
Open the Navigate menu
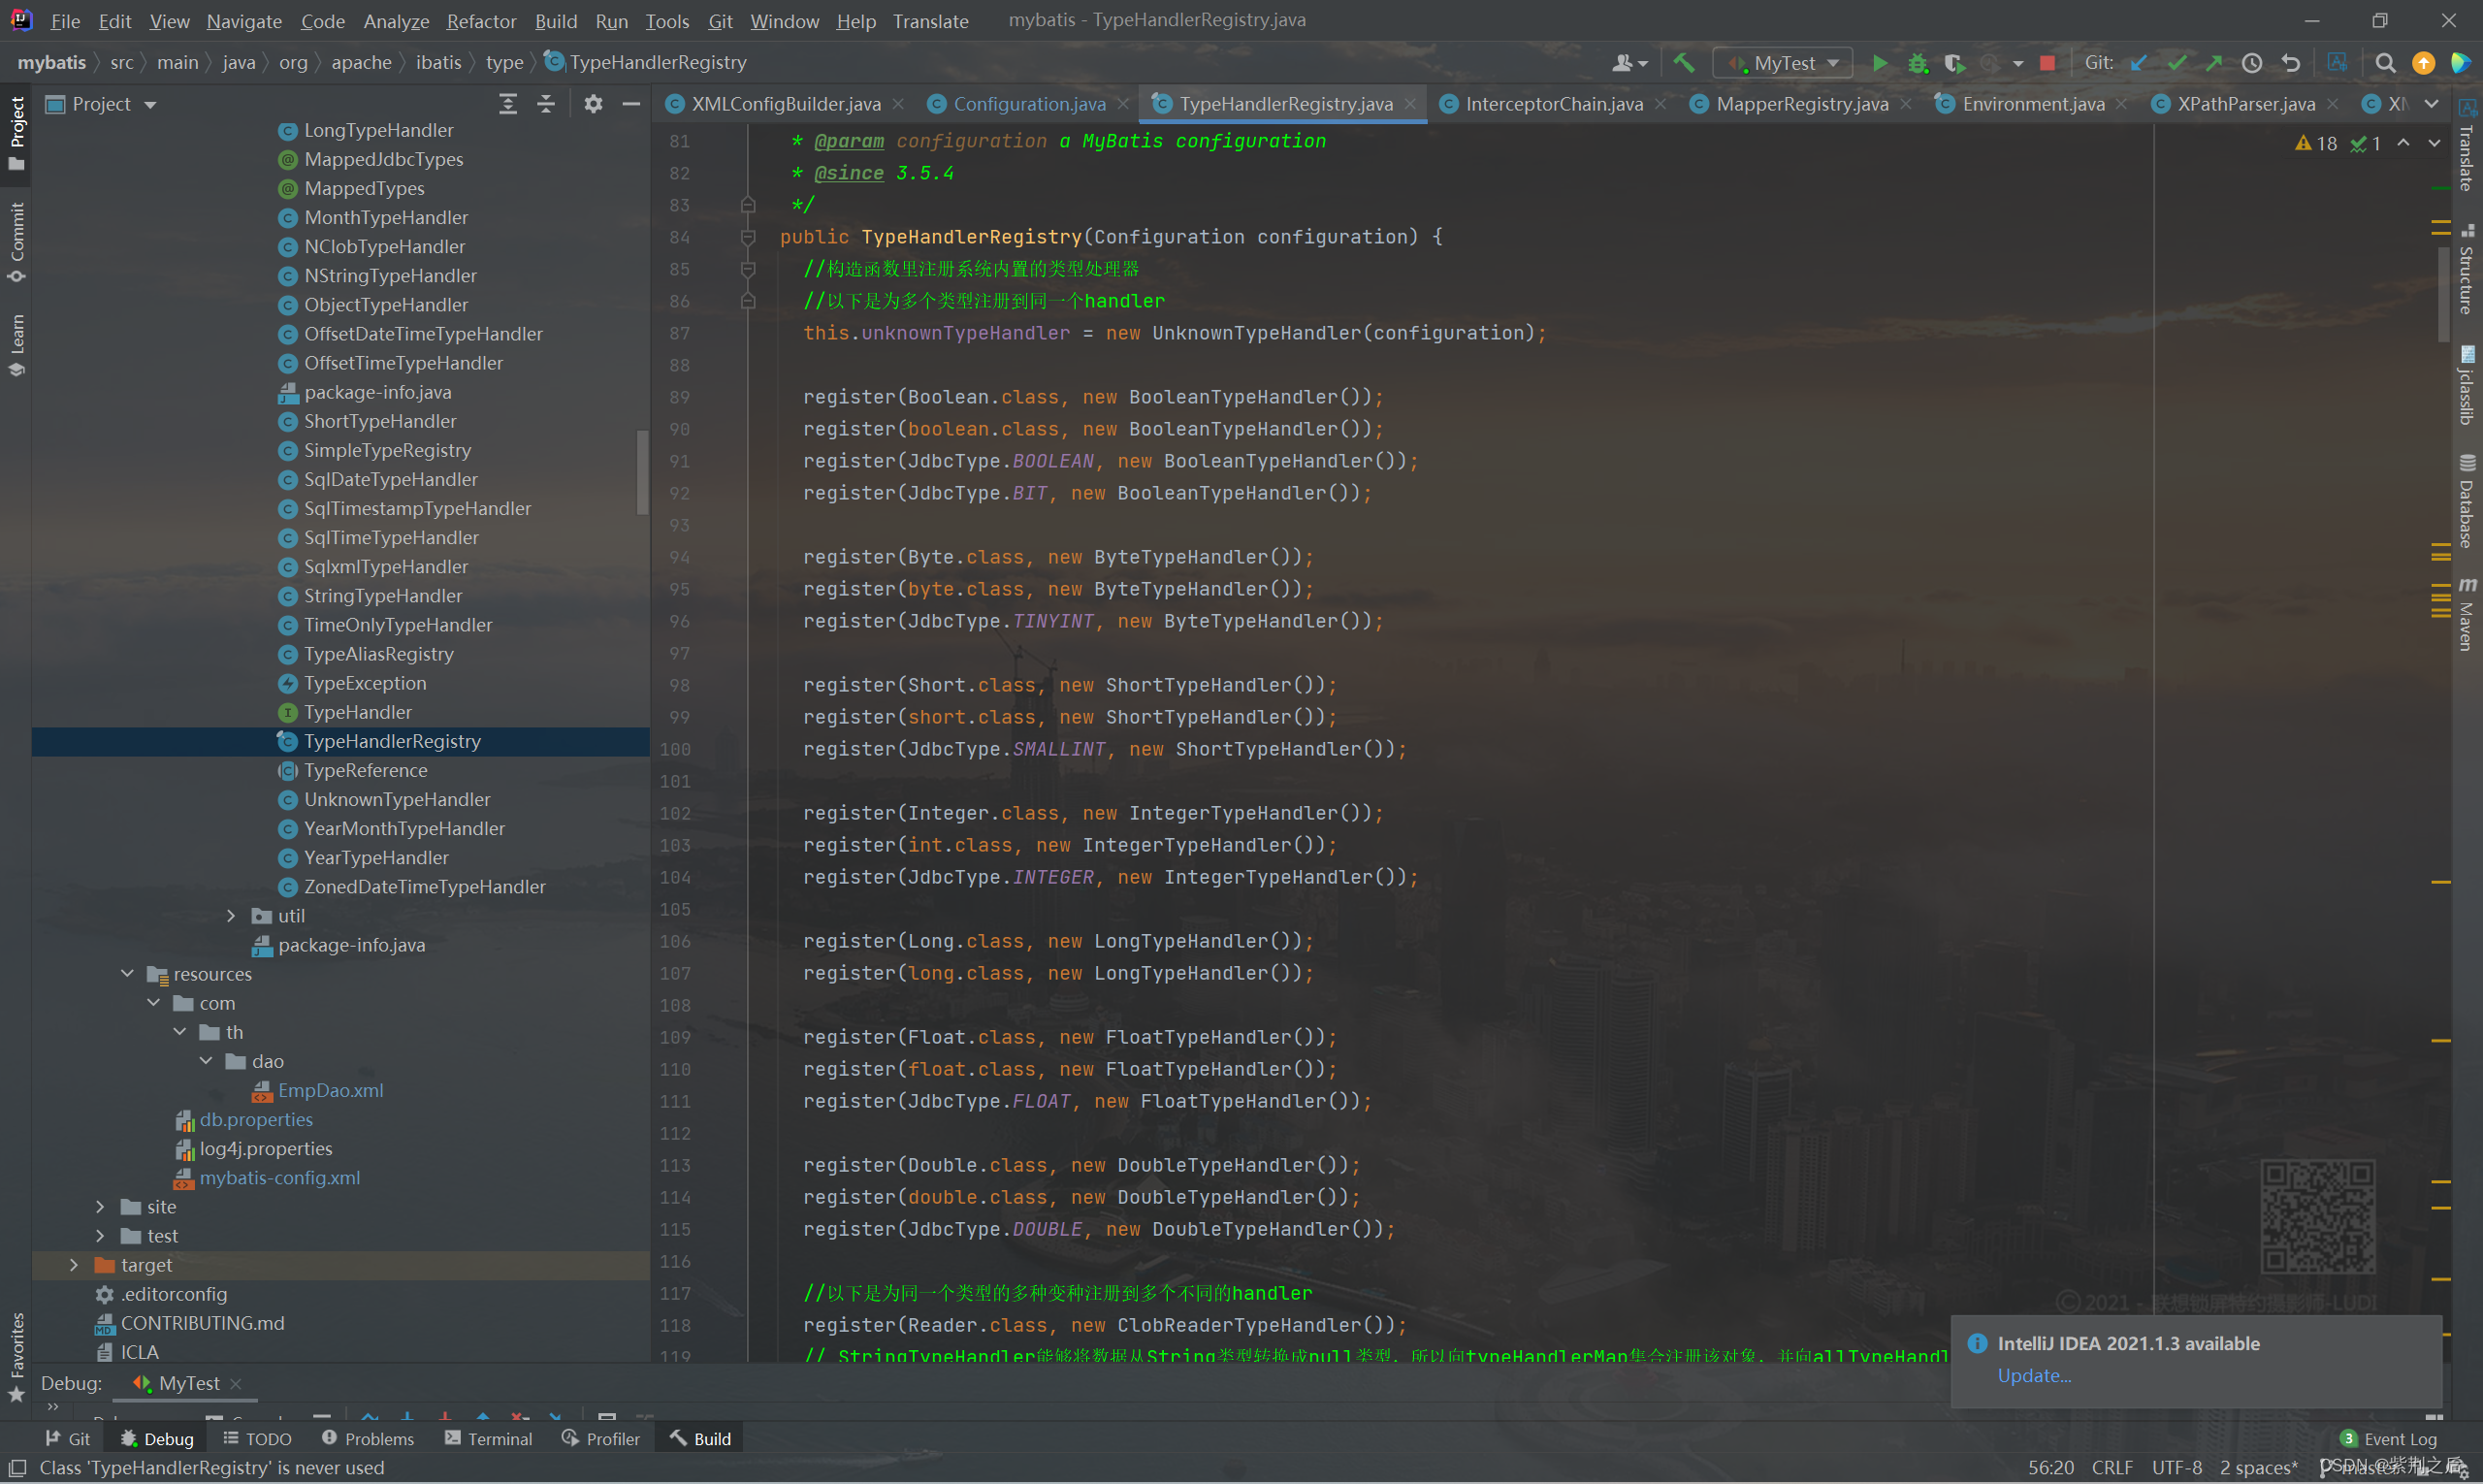[244, 21]
